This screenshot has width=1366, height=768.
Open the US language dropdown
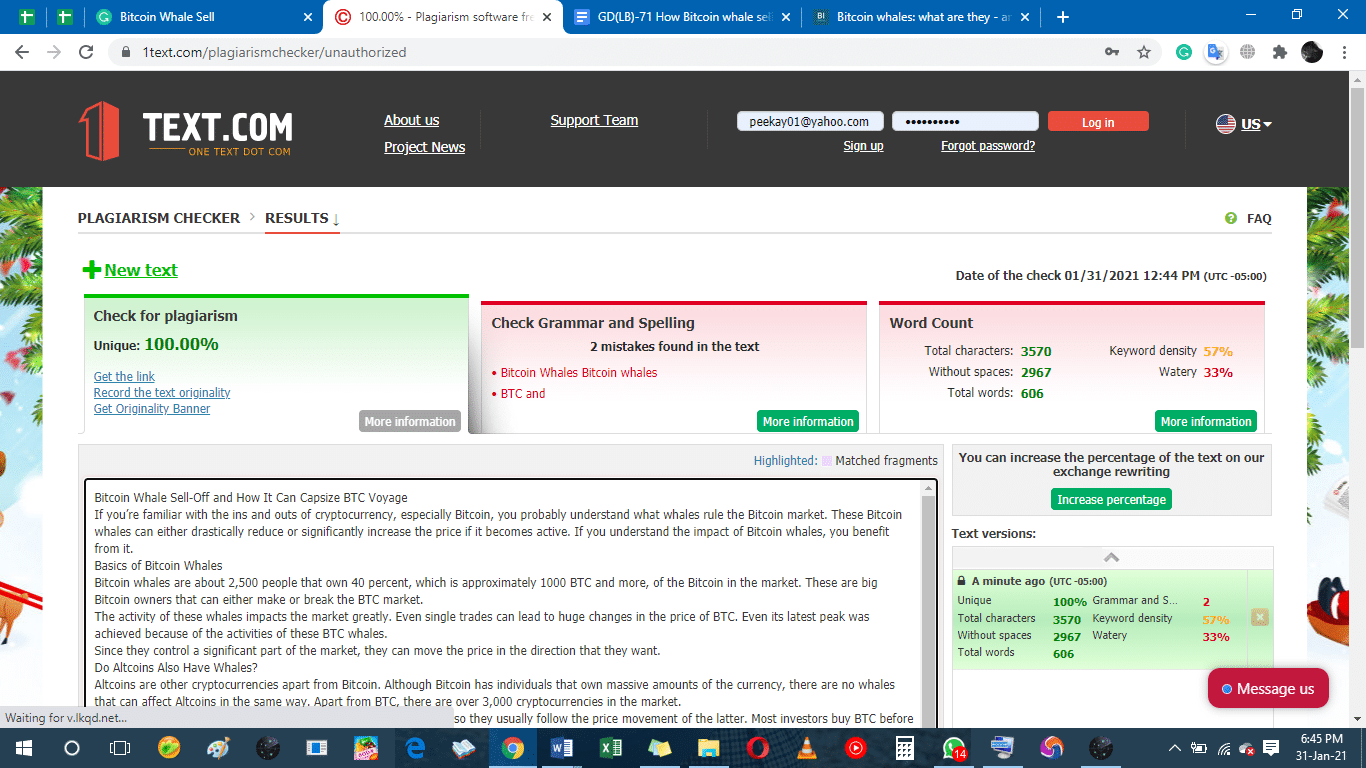(x=1244, y=124)
